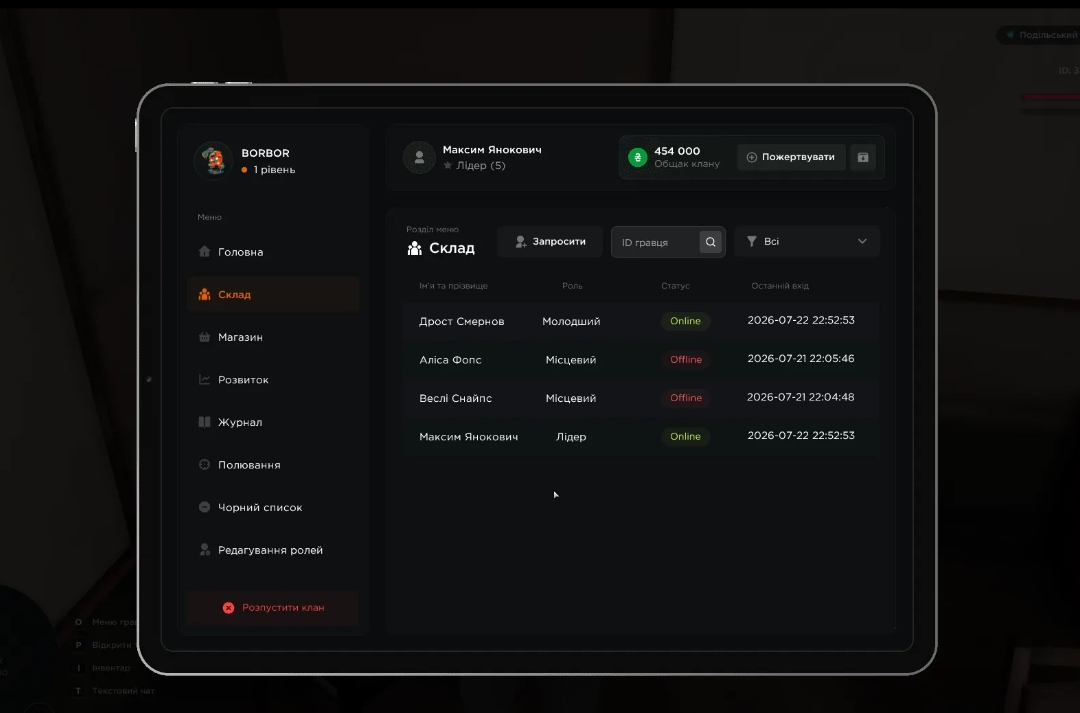Viewport: 1080px width, 713px height.
Task: Click the Розпустити клан button
Action: pyautogui.click(x=273, y=608)
